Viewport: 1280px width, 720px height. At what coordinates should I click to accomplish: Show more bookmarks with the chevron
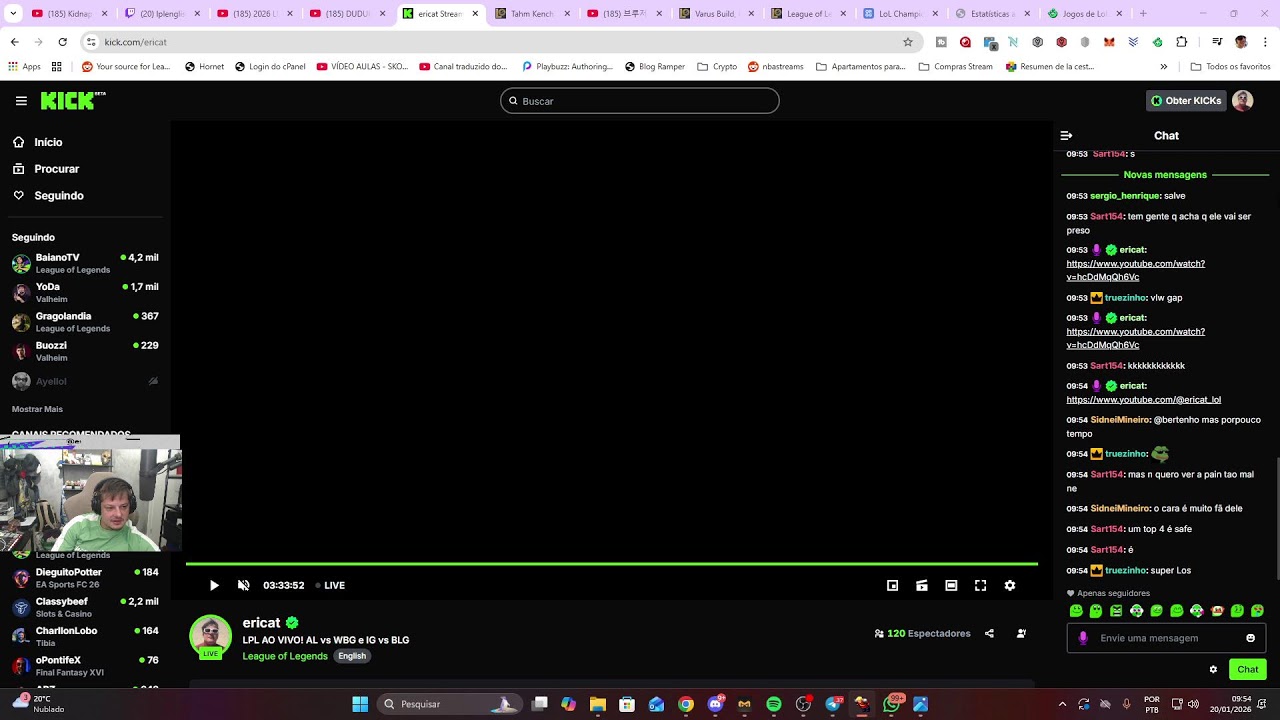click(1163, 67)
